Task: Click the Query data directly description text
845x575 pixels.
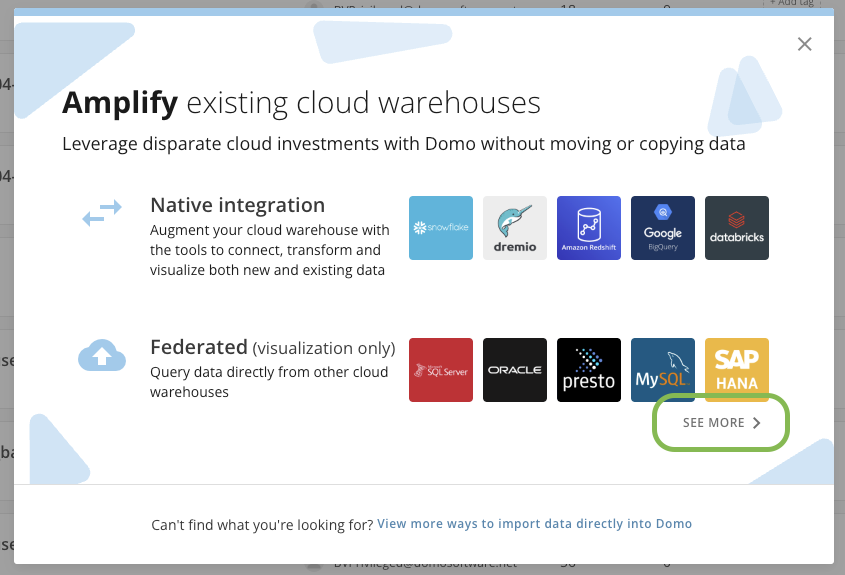Action: click(x=269, y=382)
